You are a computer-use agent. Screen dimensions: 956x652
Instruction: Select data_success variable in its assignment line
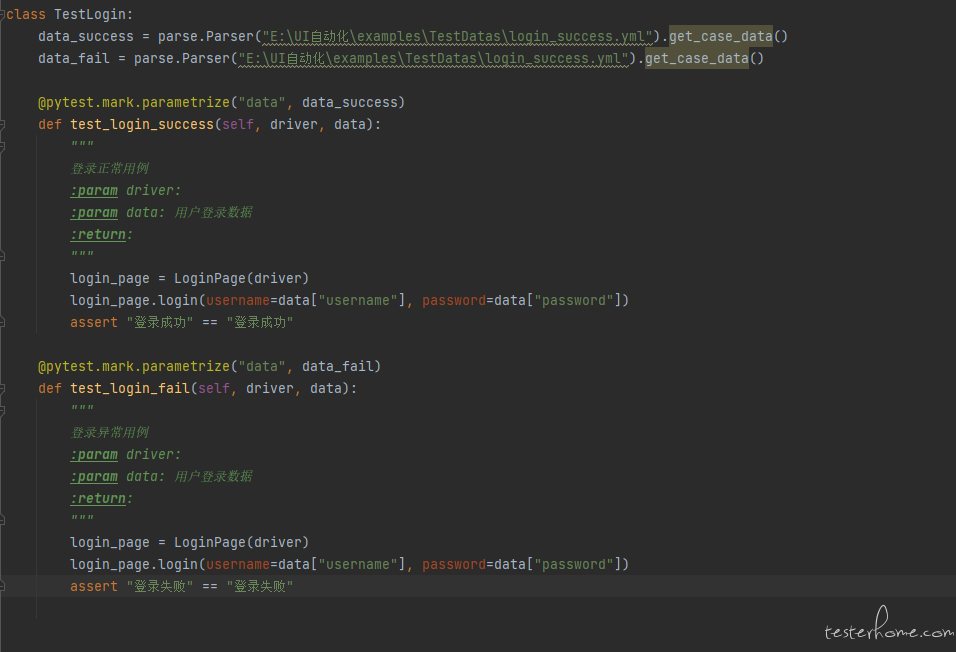(85, 37)
